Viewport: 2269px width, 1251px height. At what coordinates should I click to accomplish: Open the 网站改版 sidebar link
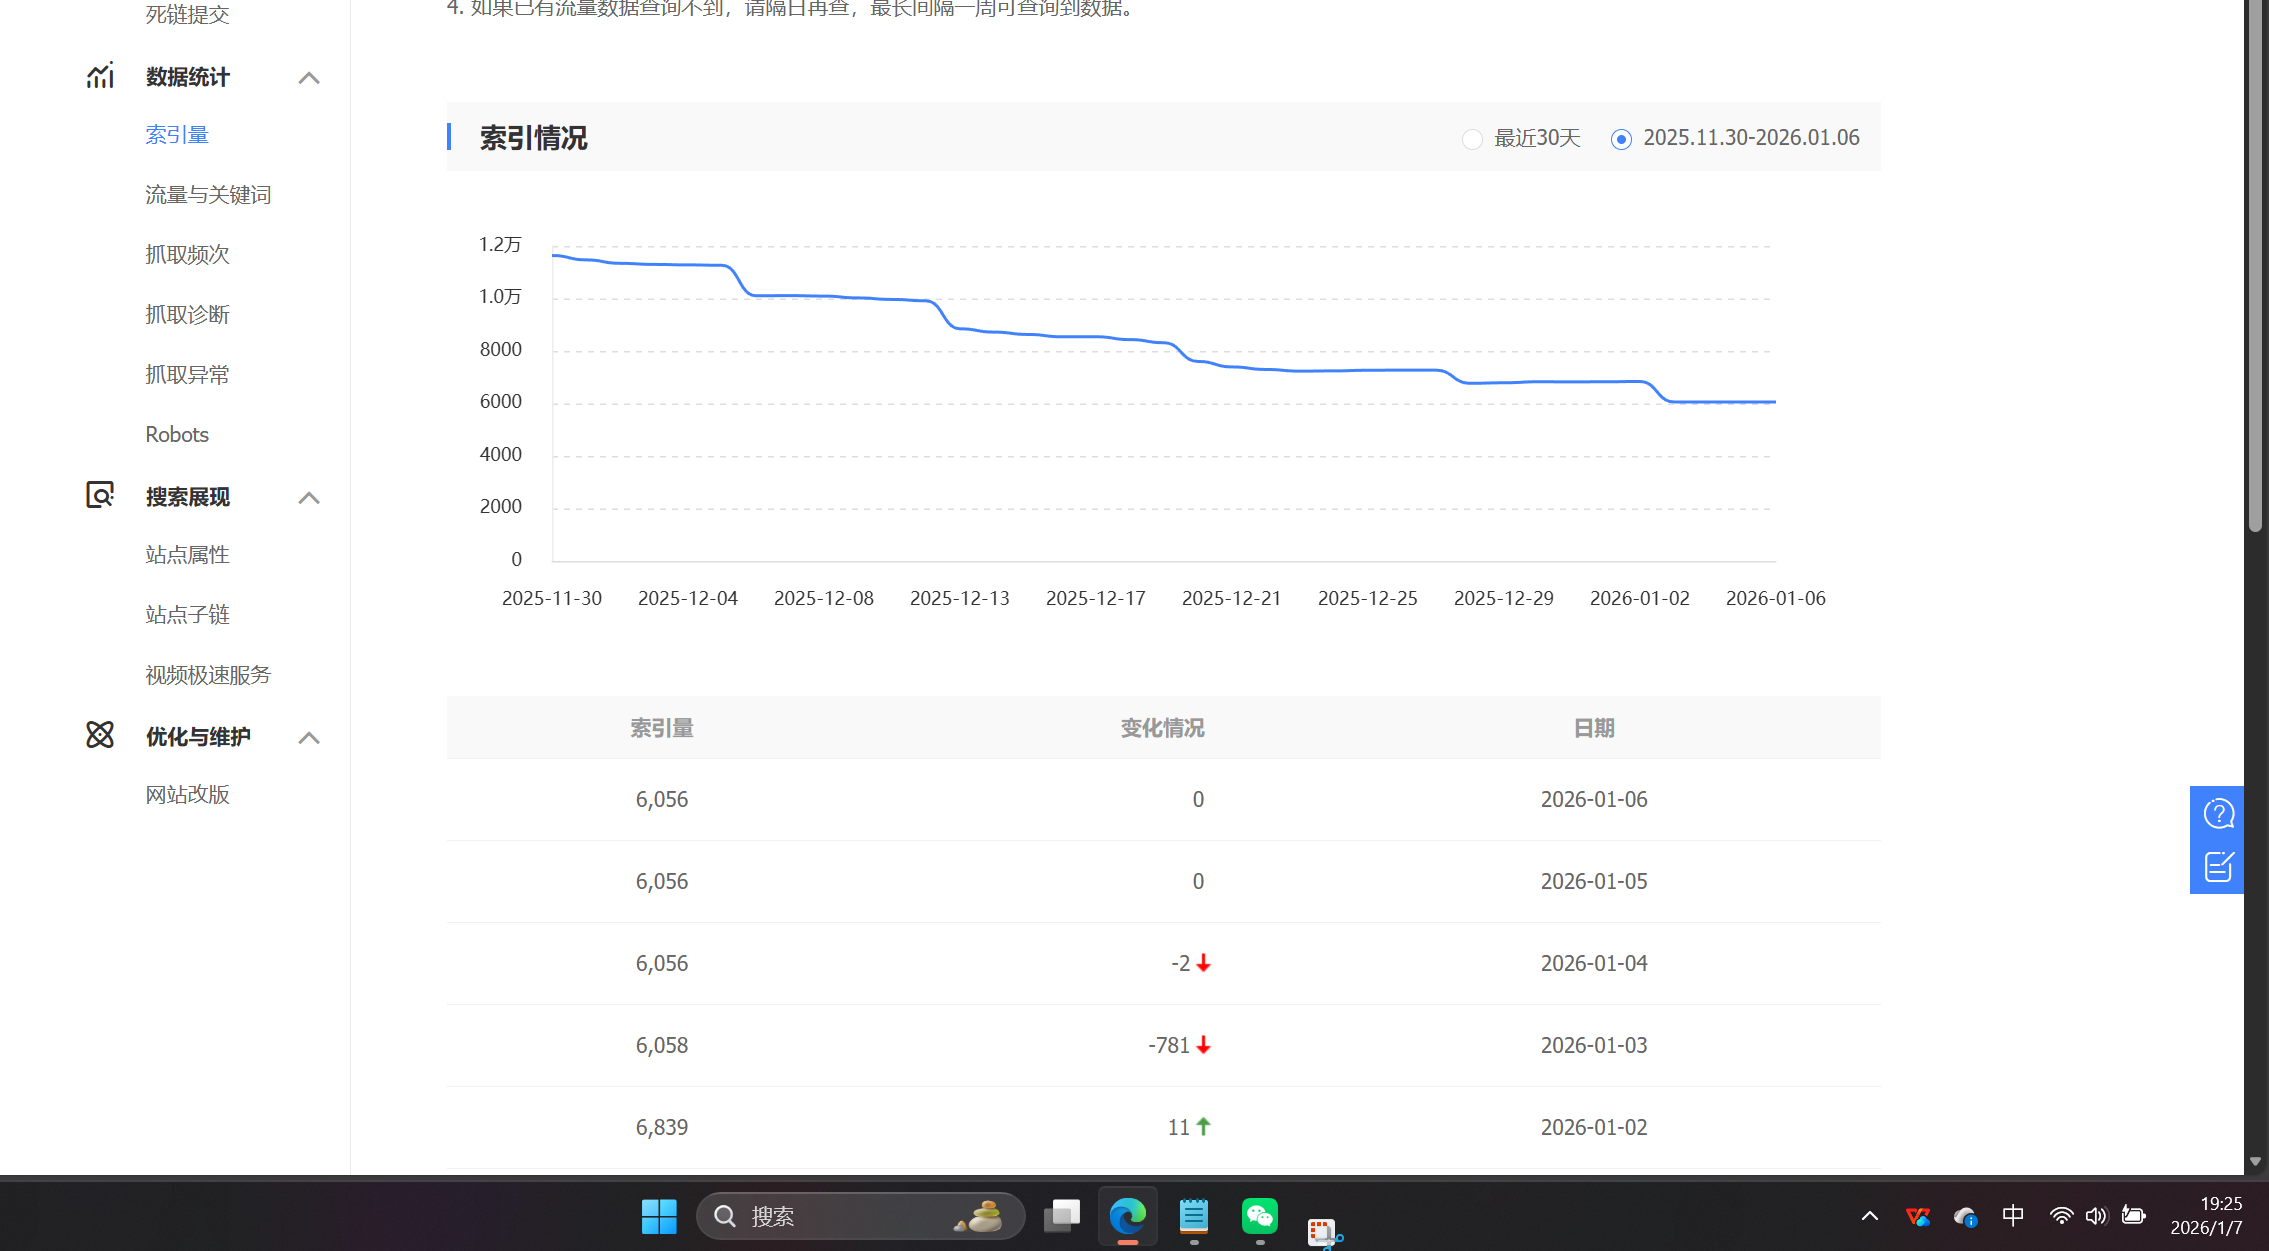coord(187,795)
